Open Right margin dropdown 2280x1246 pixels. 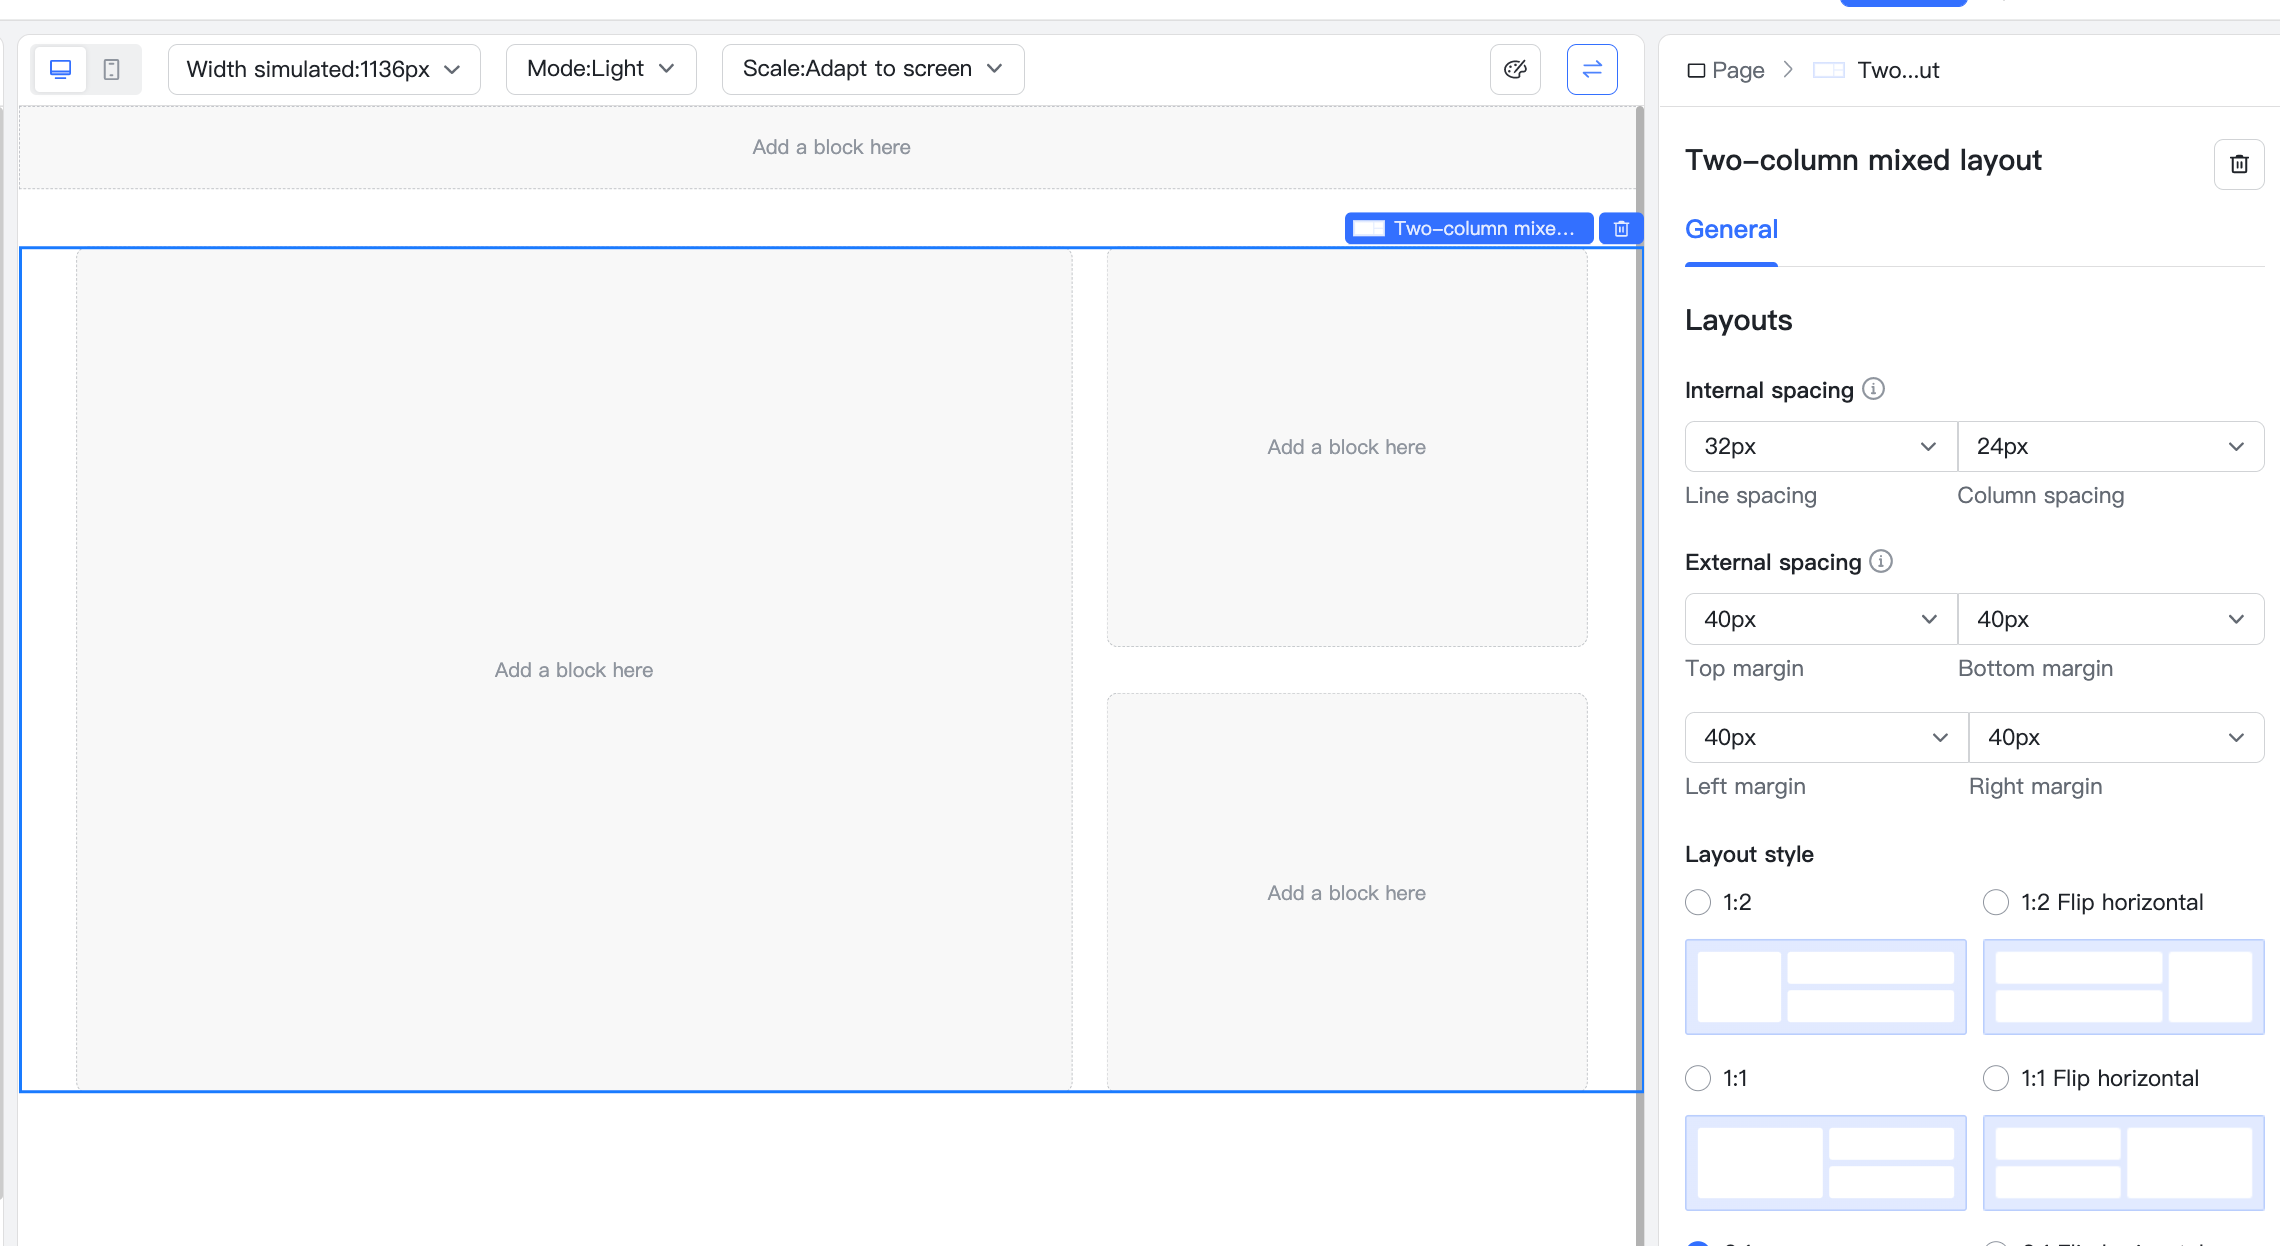(2117, 737)
